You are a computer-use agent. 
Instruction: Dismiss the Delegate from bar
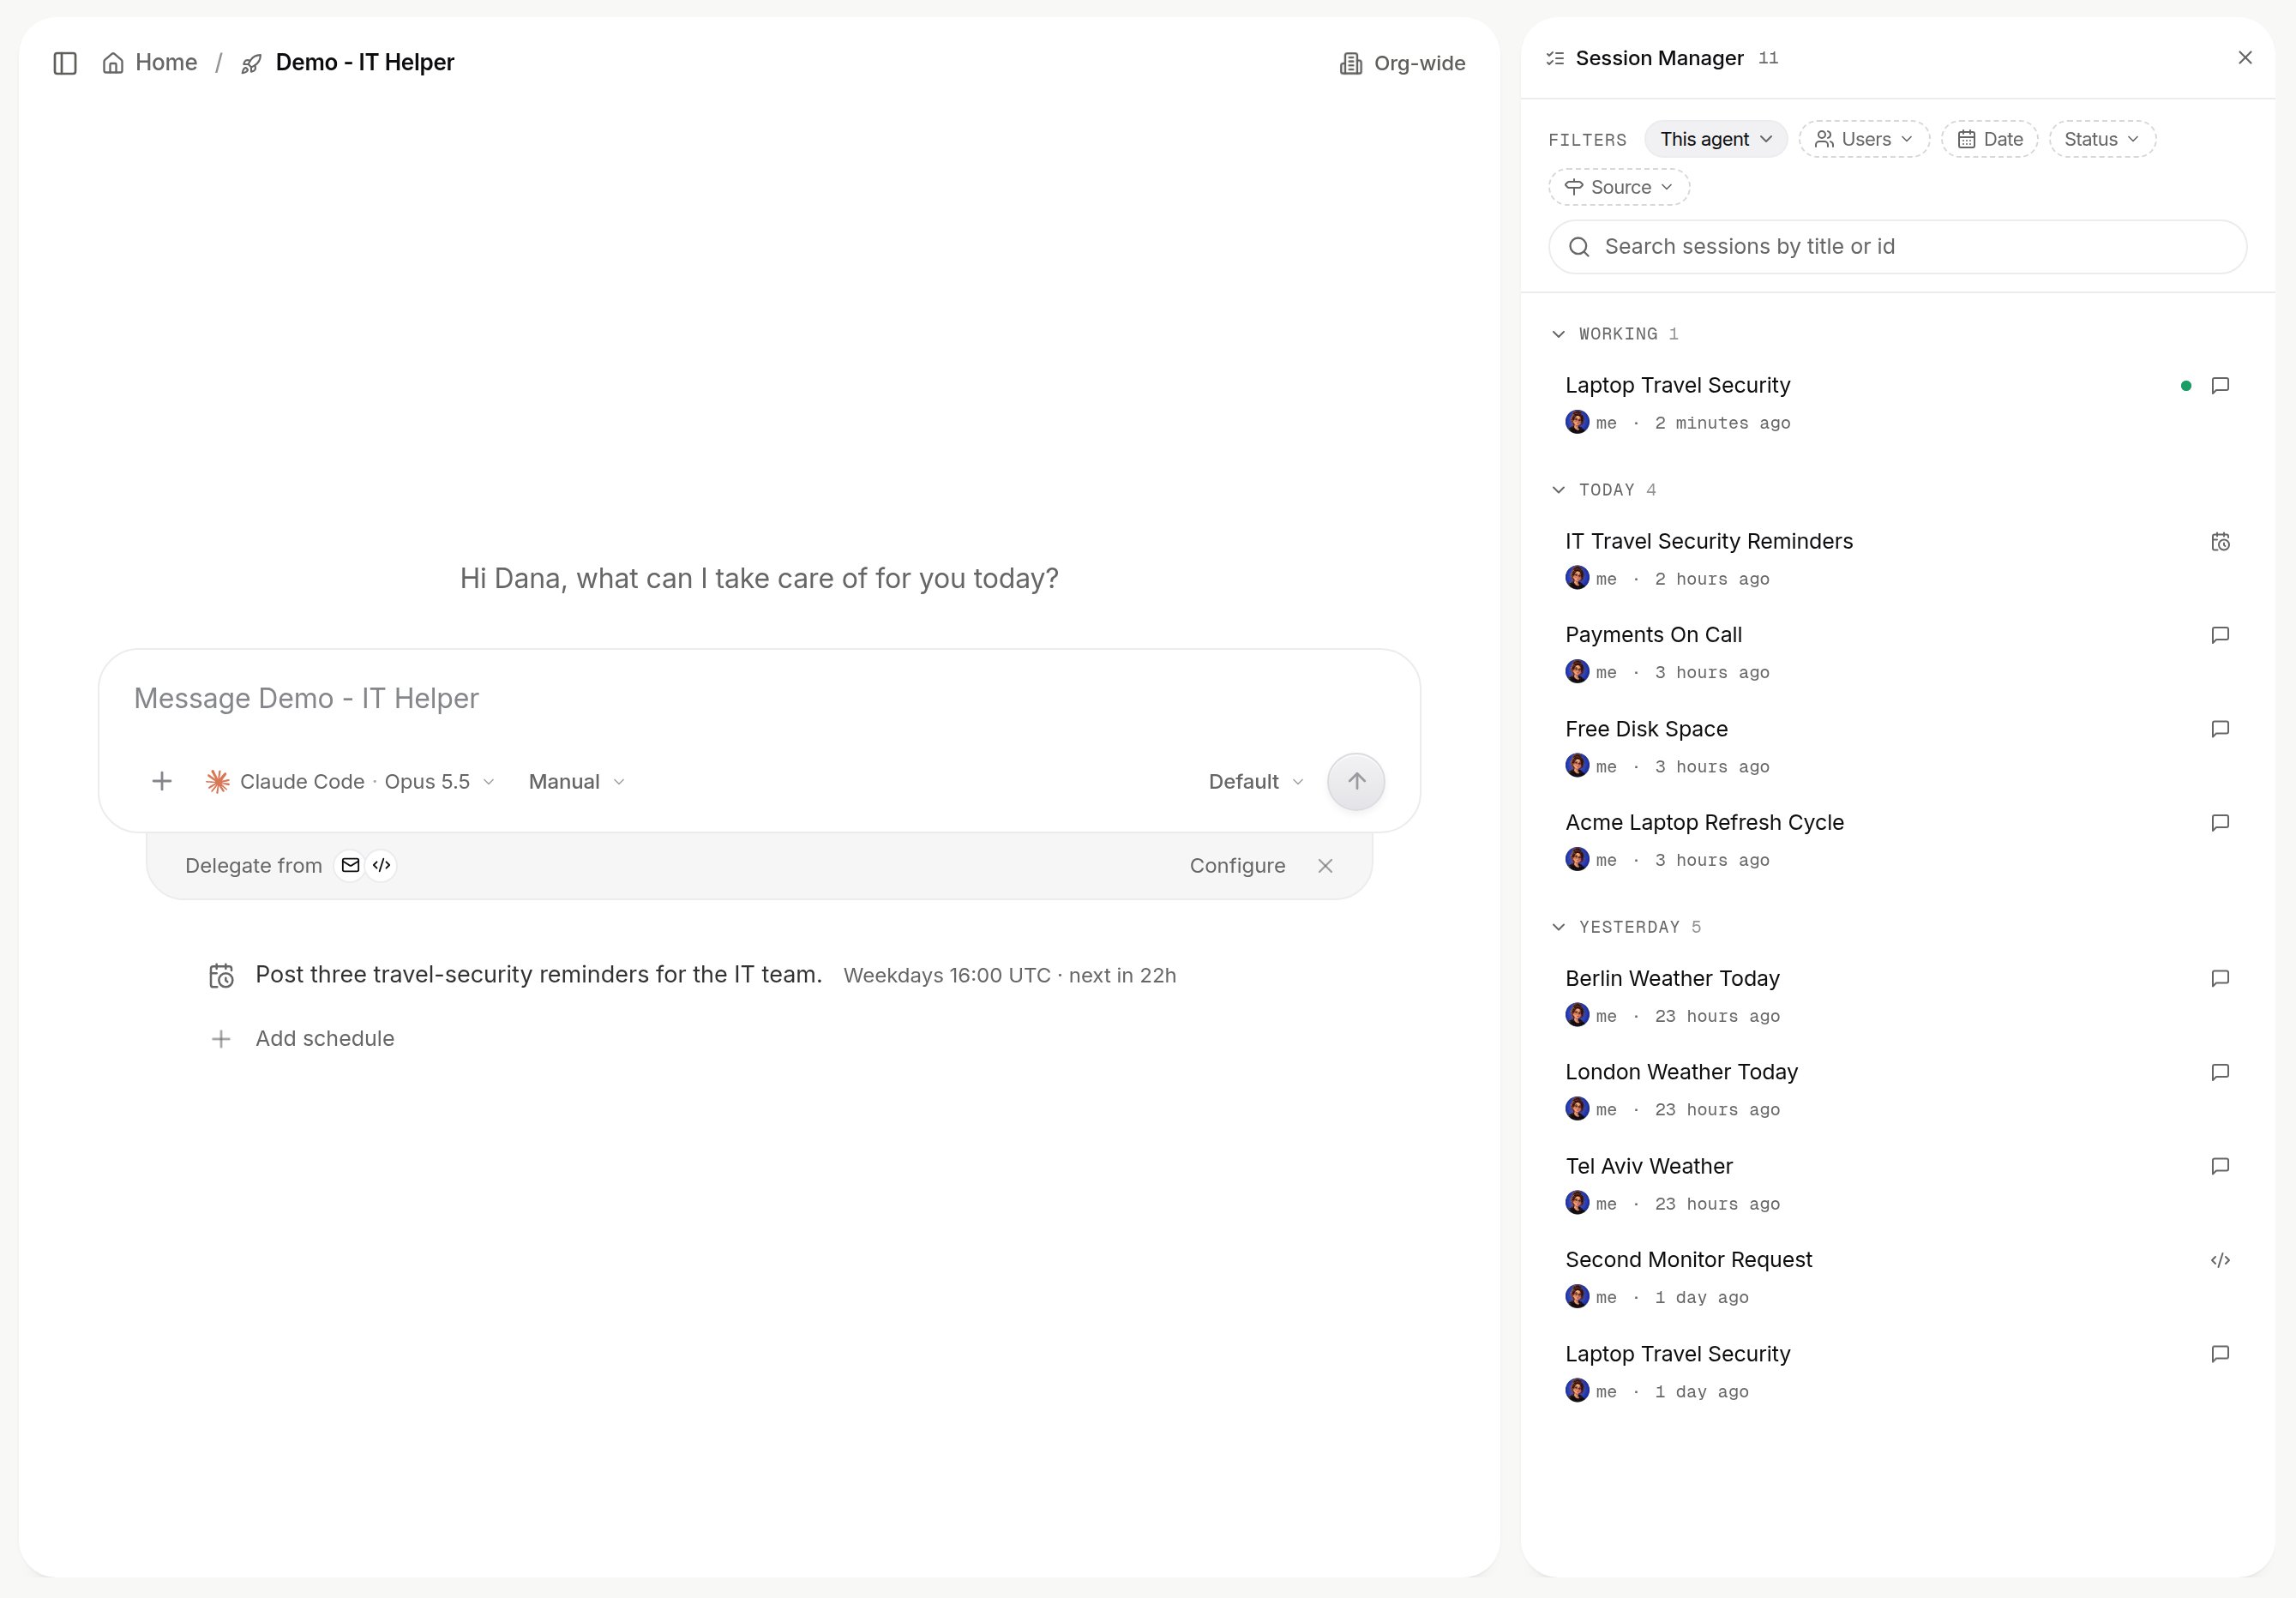[x=1325, y=866]
